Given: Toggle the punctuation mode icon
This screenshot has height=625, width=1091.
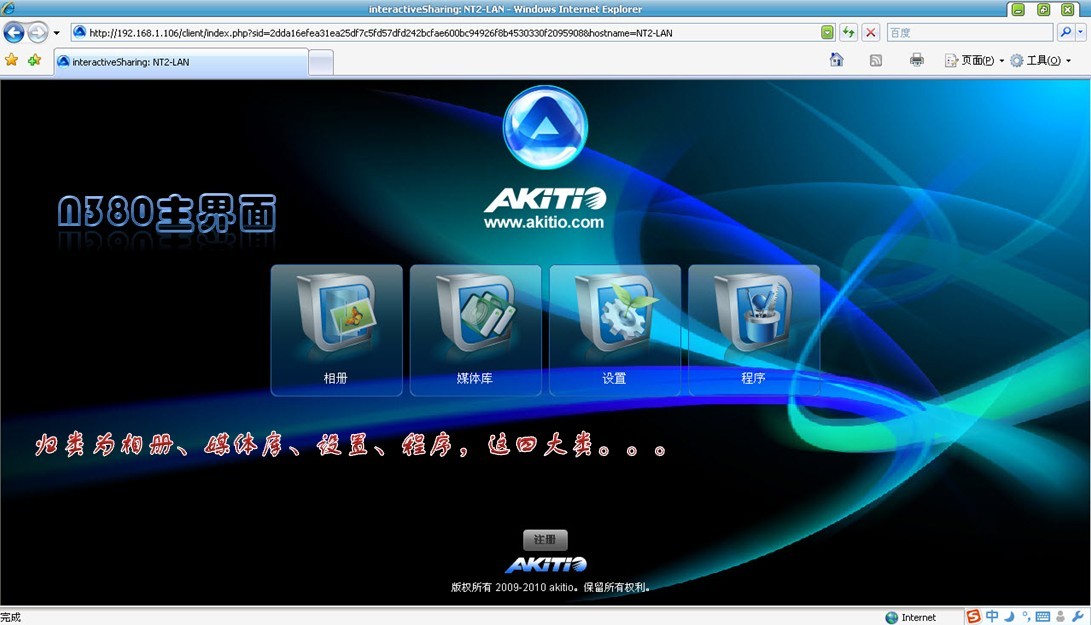Looking at the screenshot, I should pyautogui.click(x=1026, y=616).
